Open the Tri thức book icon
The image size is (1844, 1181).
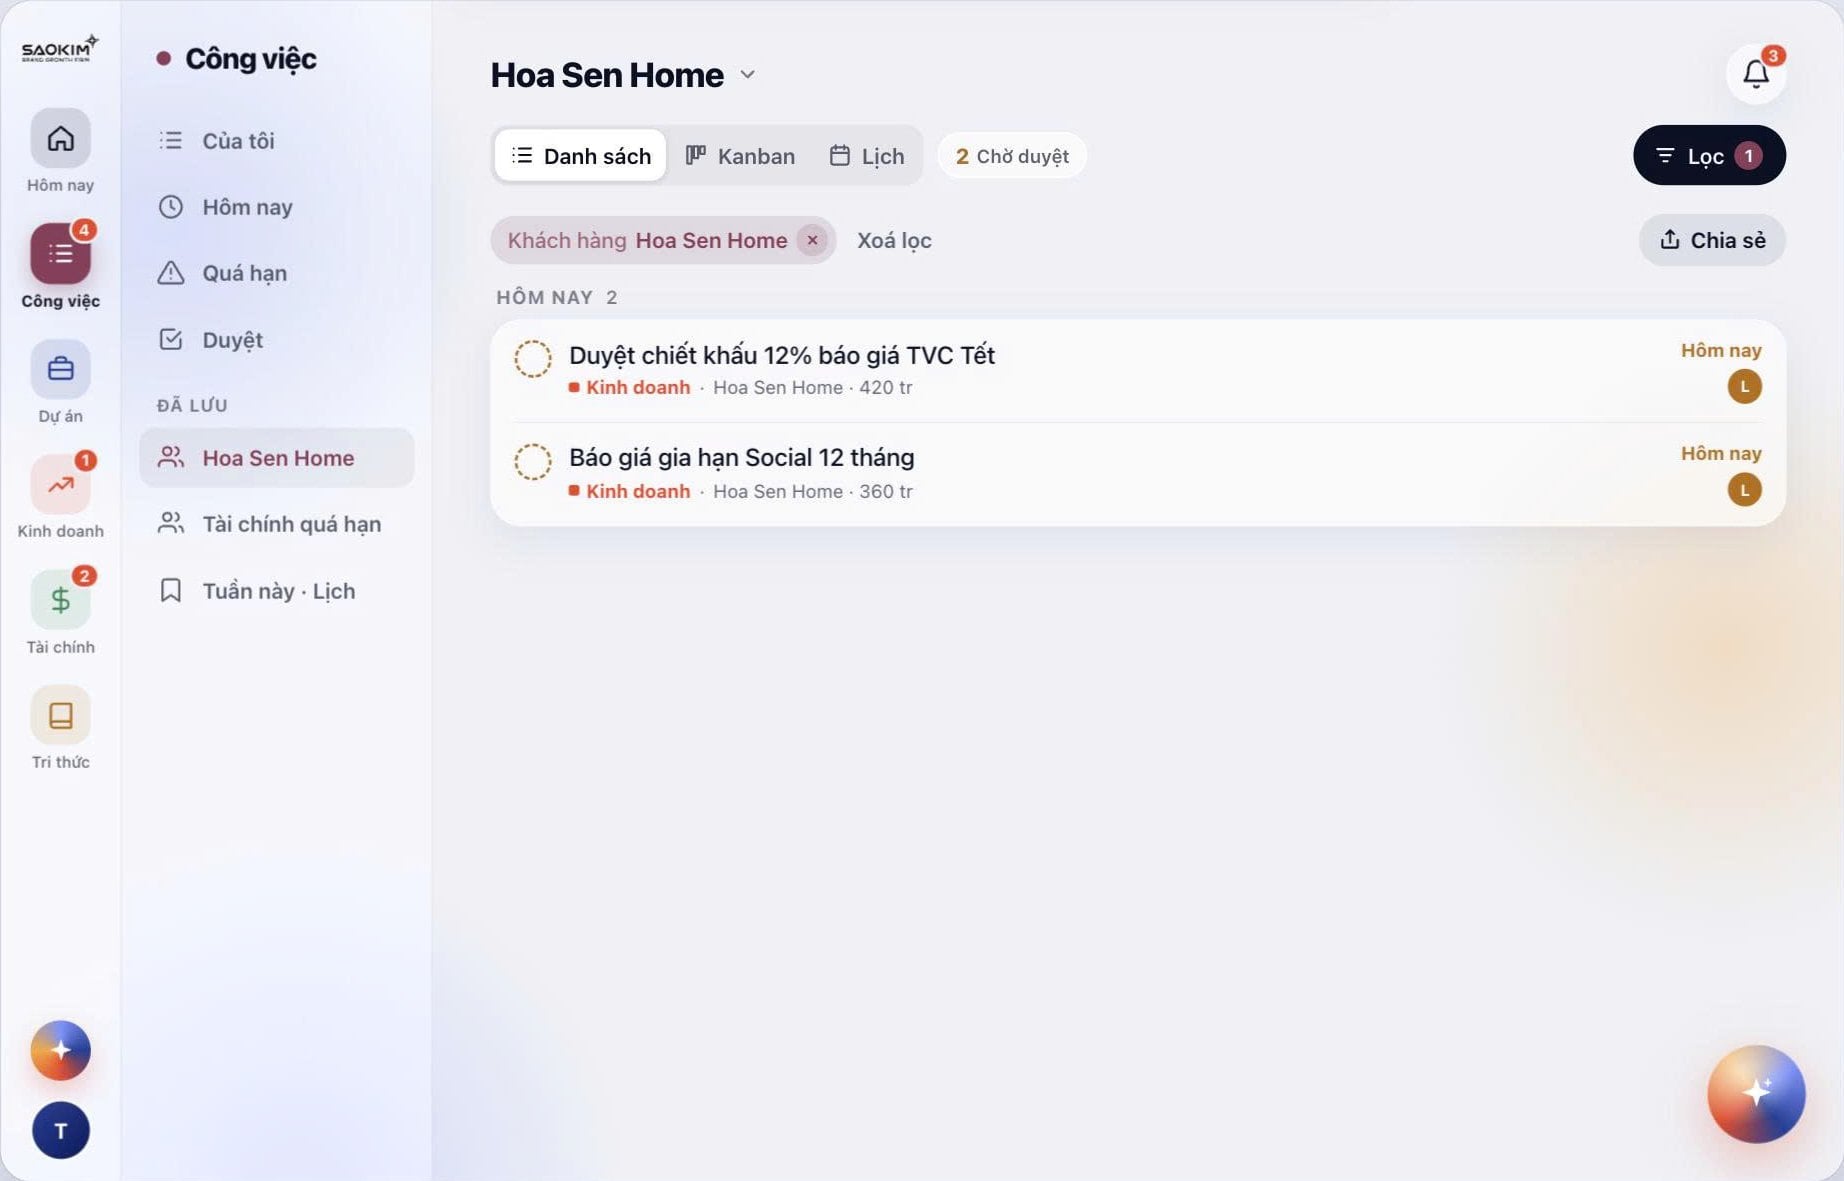[60, 715]
